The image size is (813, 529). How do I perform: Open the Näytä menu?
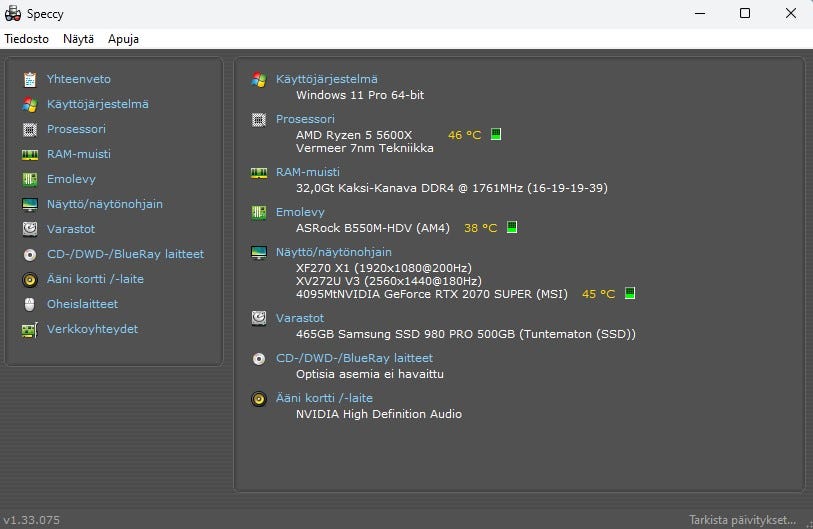[78, 39]
